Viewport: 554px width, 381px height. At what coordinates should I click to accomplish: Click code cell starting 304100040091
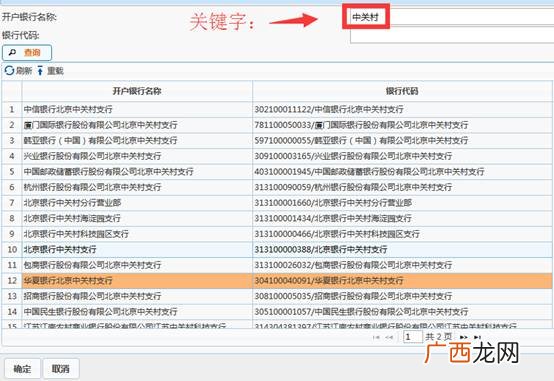pyautogui.click(x=402, y=281)
